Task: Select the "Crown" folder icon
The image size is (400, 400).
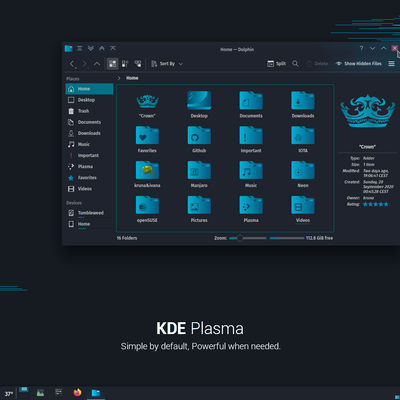Action: (147, 101)
